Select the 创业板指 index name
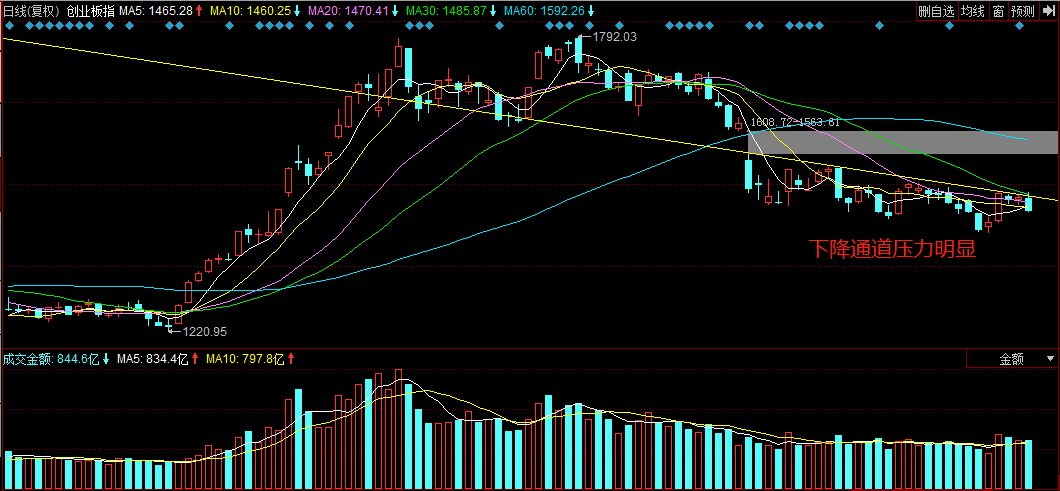The image size is (1060, 491). [x=90, y=11]
